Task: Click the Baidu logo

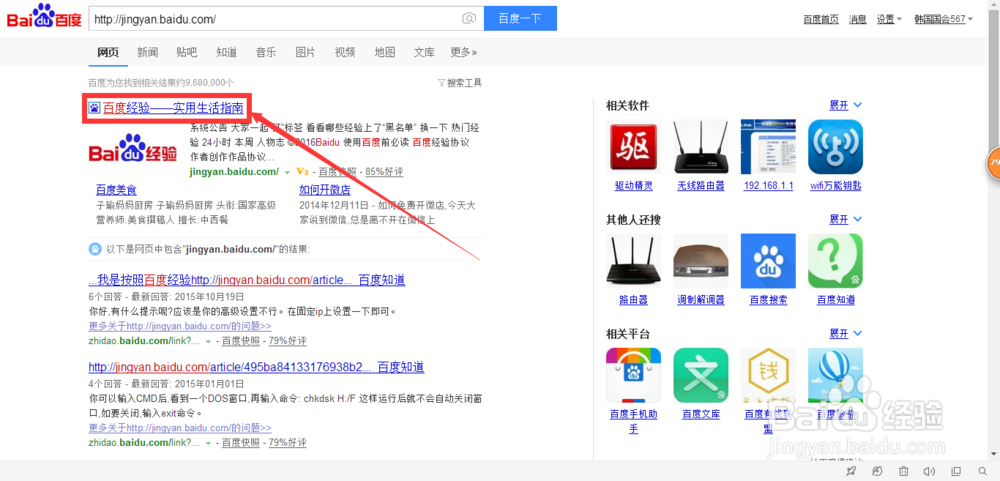Action: coord(43,18)
